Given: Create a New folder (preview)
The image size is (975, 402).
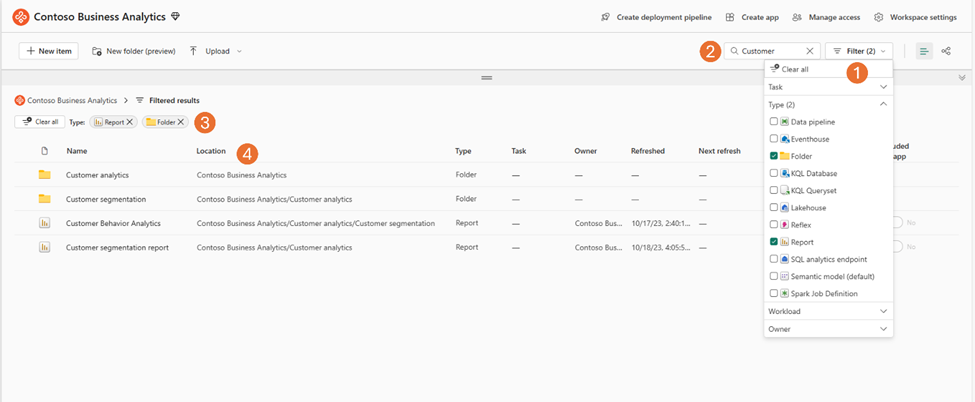Looking at the screenshot, I should 134,51.
